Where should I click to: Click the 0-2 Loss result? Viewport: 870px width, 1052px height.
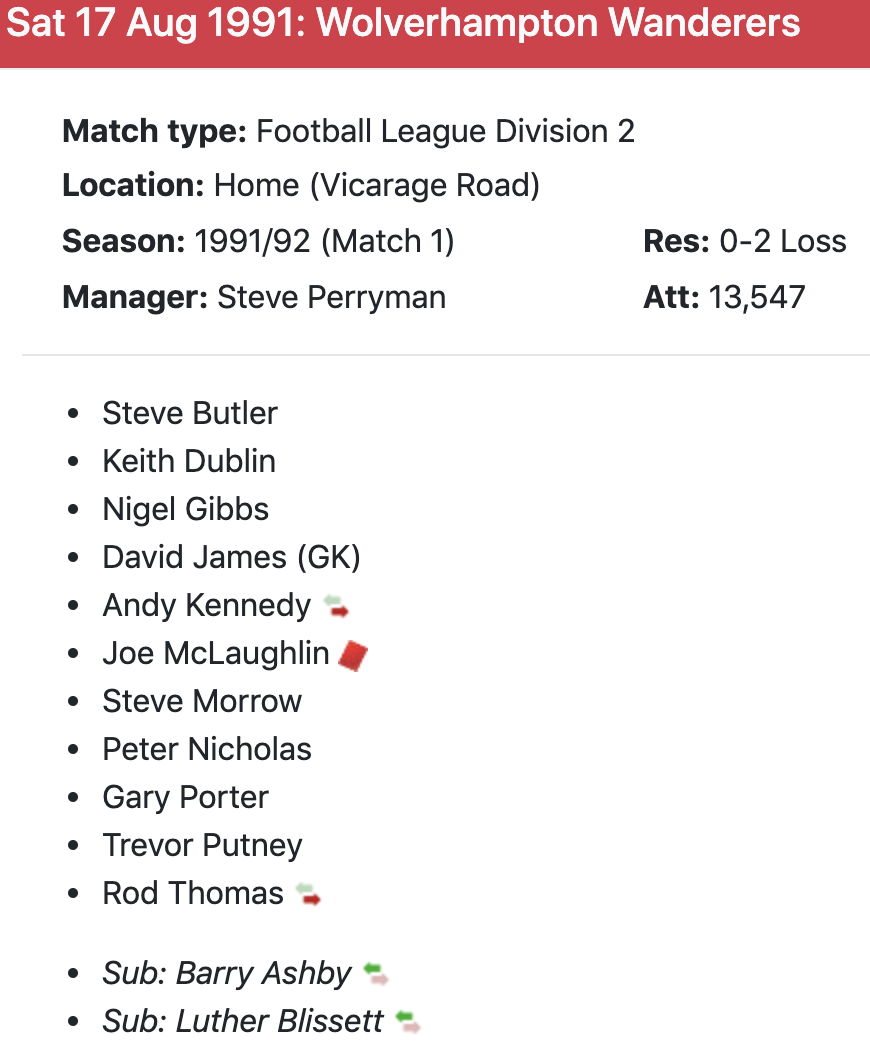(783, 241)
